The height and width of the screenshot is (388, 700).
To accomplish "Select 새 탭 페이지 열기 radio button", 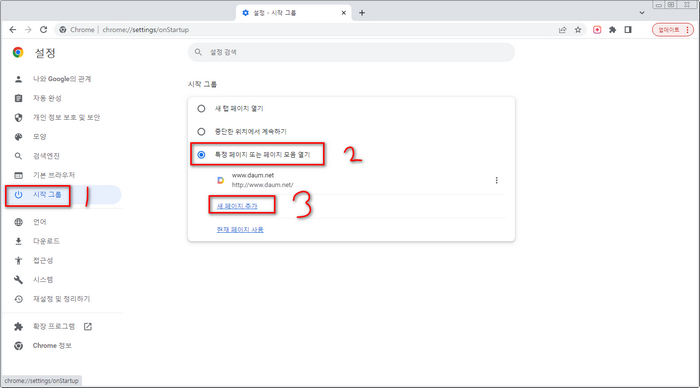I will (x=201, y=108).
